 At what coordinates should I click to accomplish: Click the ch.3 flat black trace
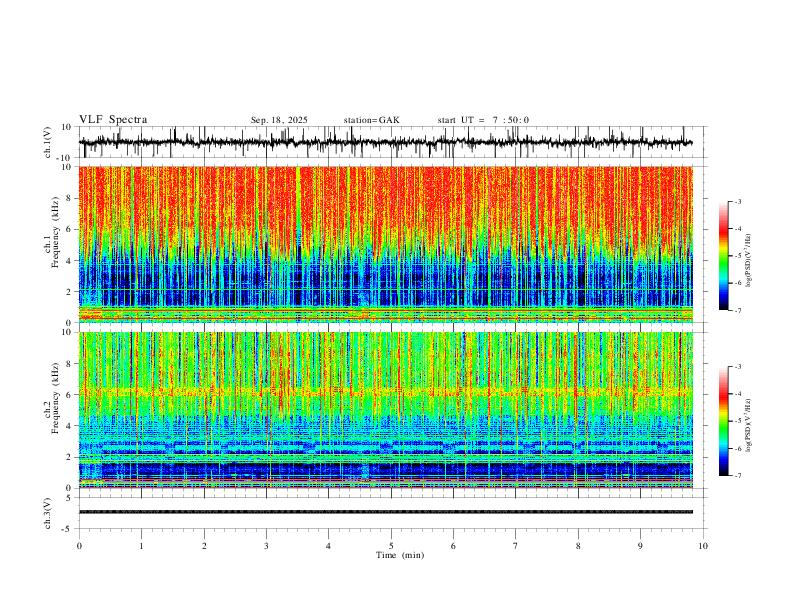pyautogui.click(x=385, y=512)
